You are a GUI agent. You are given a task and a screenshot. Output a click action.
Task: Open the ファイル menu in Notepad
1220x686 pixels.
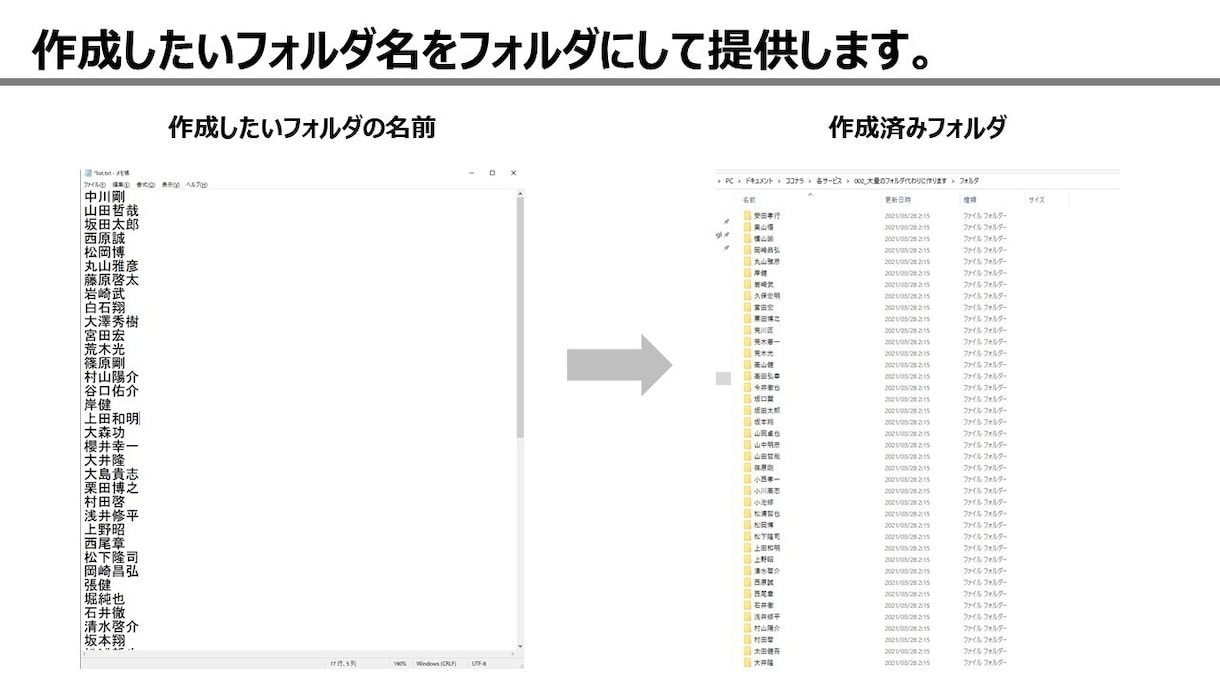point(95,185)
